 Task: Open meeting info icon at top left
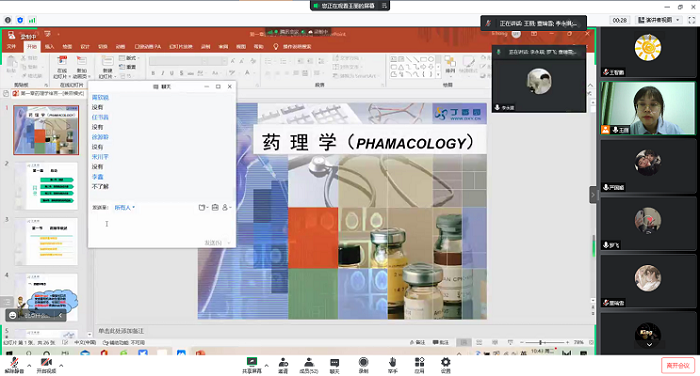8,20
